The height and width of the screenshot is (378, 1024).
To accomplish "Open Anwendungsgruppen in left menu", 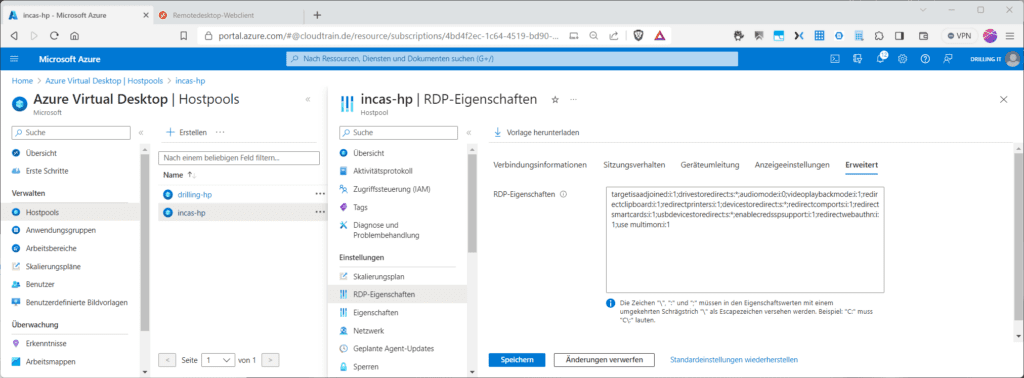I will point(61,230).
